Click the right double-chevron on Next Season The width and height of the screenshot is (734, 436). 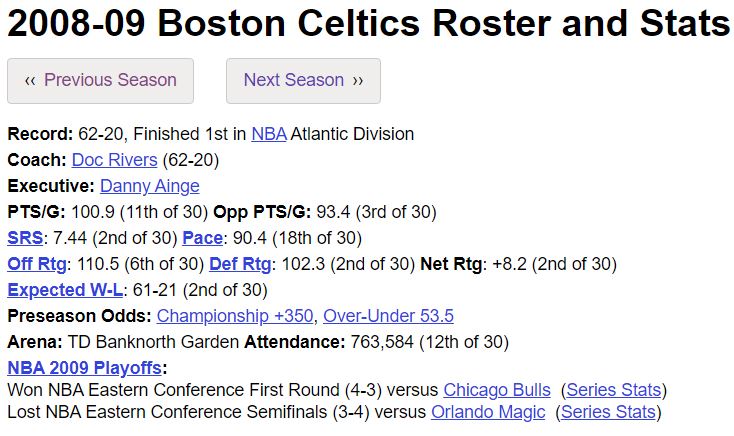coord(358,81)
